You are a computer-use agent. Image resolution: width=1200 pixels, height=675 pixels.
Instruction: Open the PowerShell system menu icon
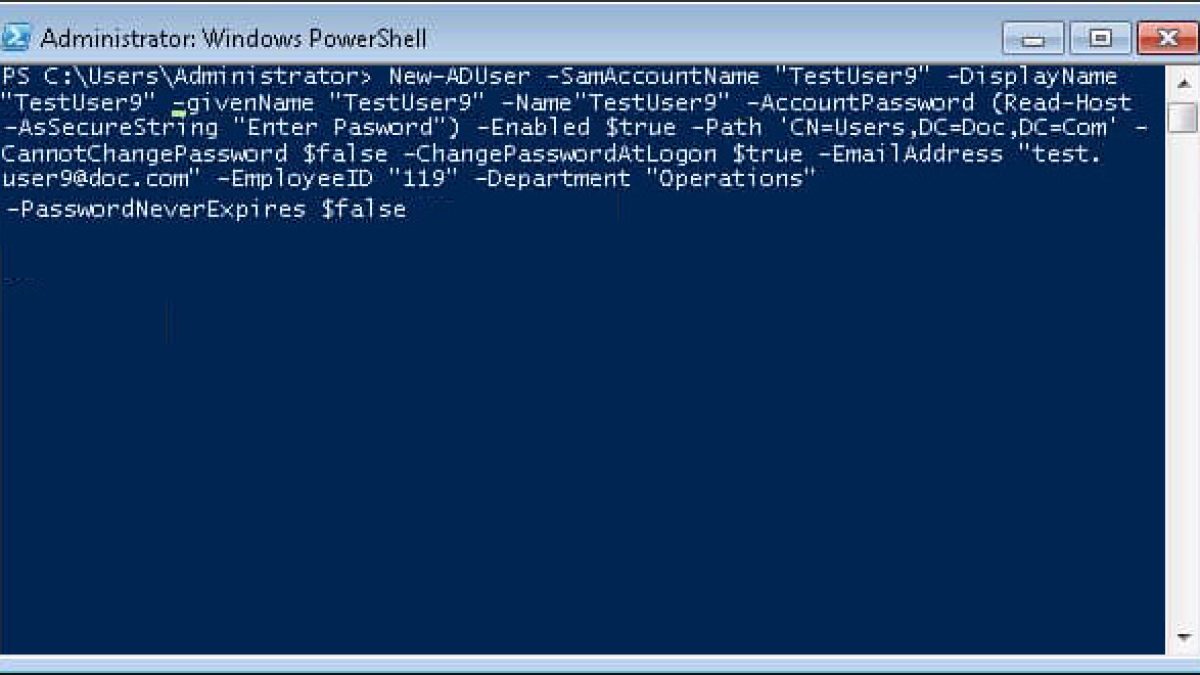click(17, 38)
